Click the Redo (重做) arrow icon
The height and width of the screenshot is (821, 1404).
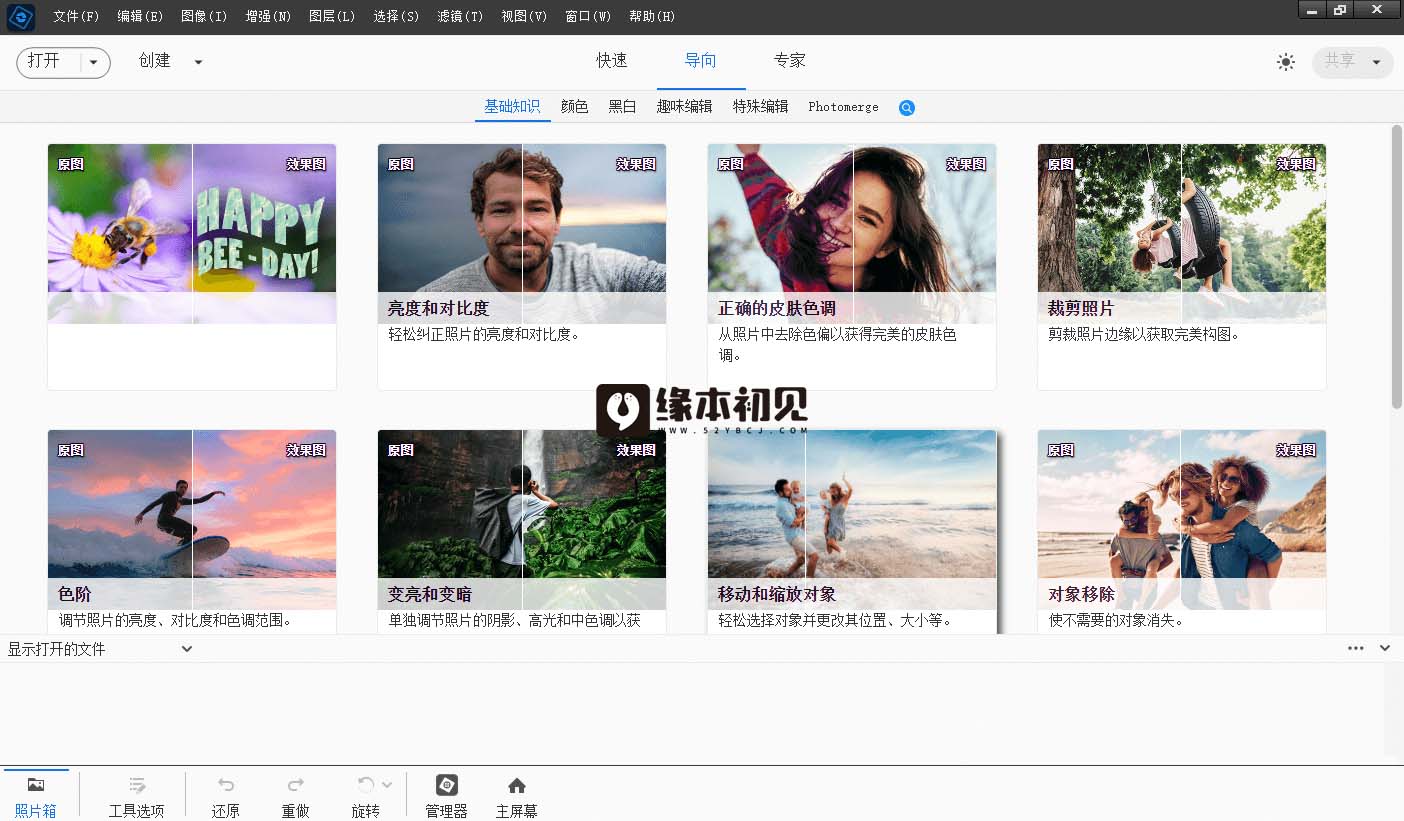coord(296,785)
